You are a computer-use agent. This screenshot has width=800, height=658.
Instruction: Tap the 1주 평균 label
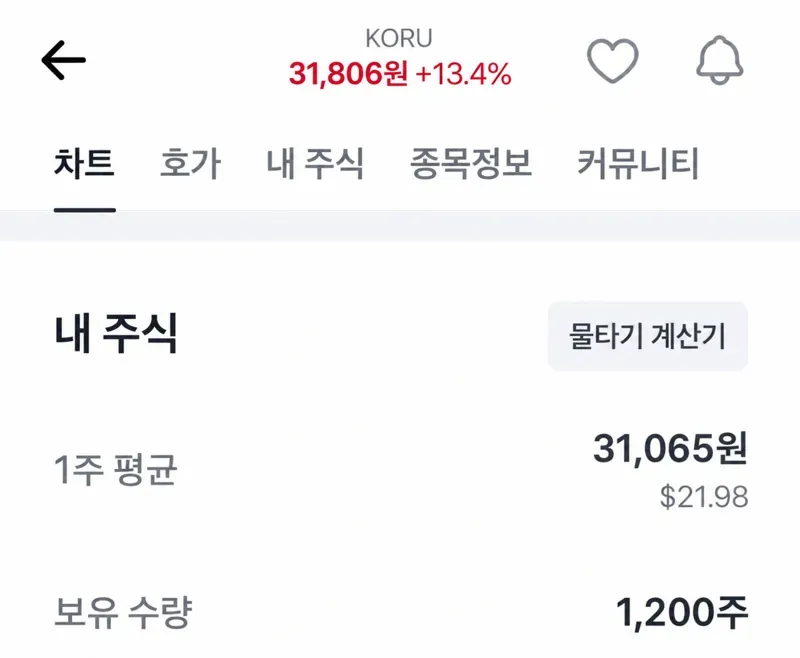point(115,470)
